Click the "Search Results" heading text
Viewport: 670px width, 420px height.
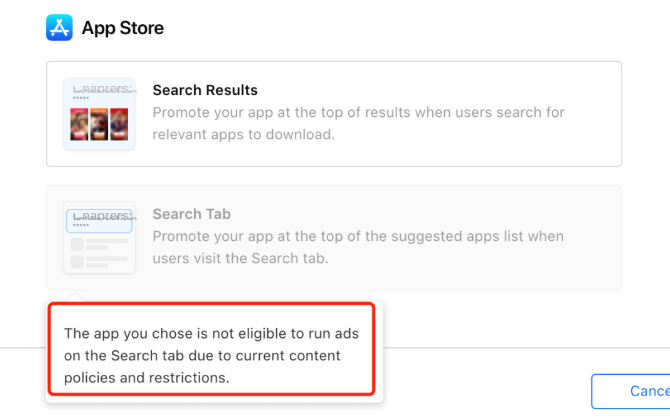(x=205, y=90)
